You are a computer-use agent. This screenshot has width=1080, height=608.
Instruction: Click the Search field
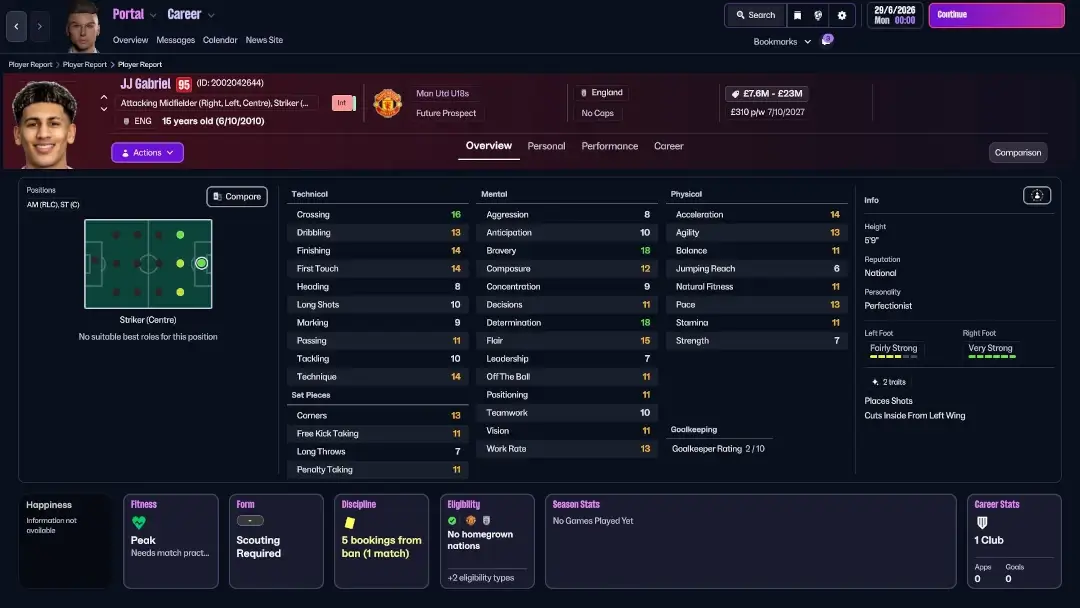click(x=756, y=15)
